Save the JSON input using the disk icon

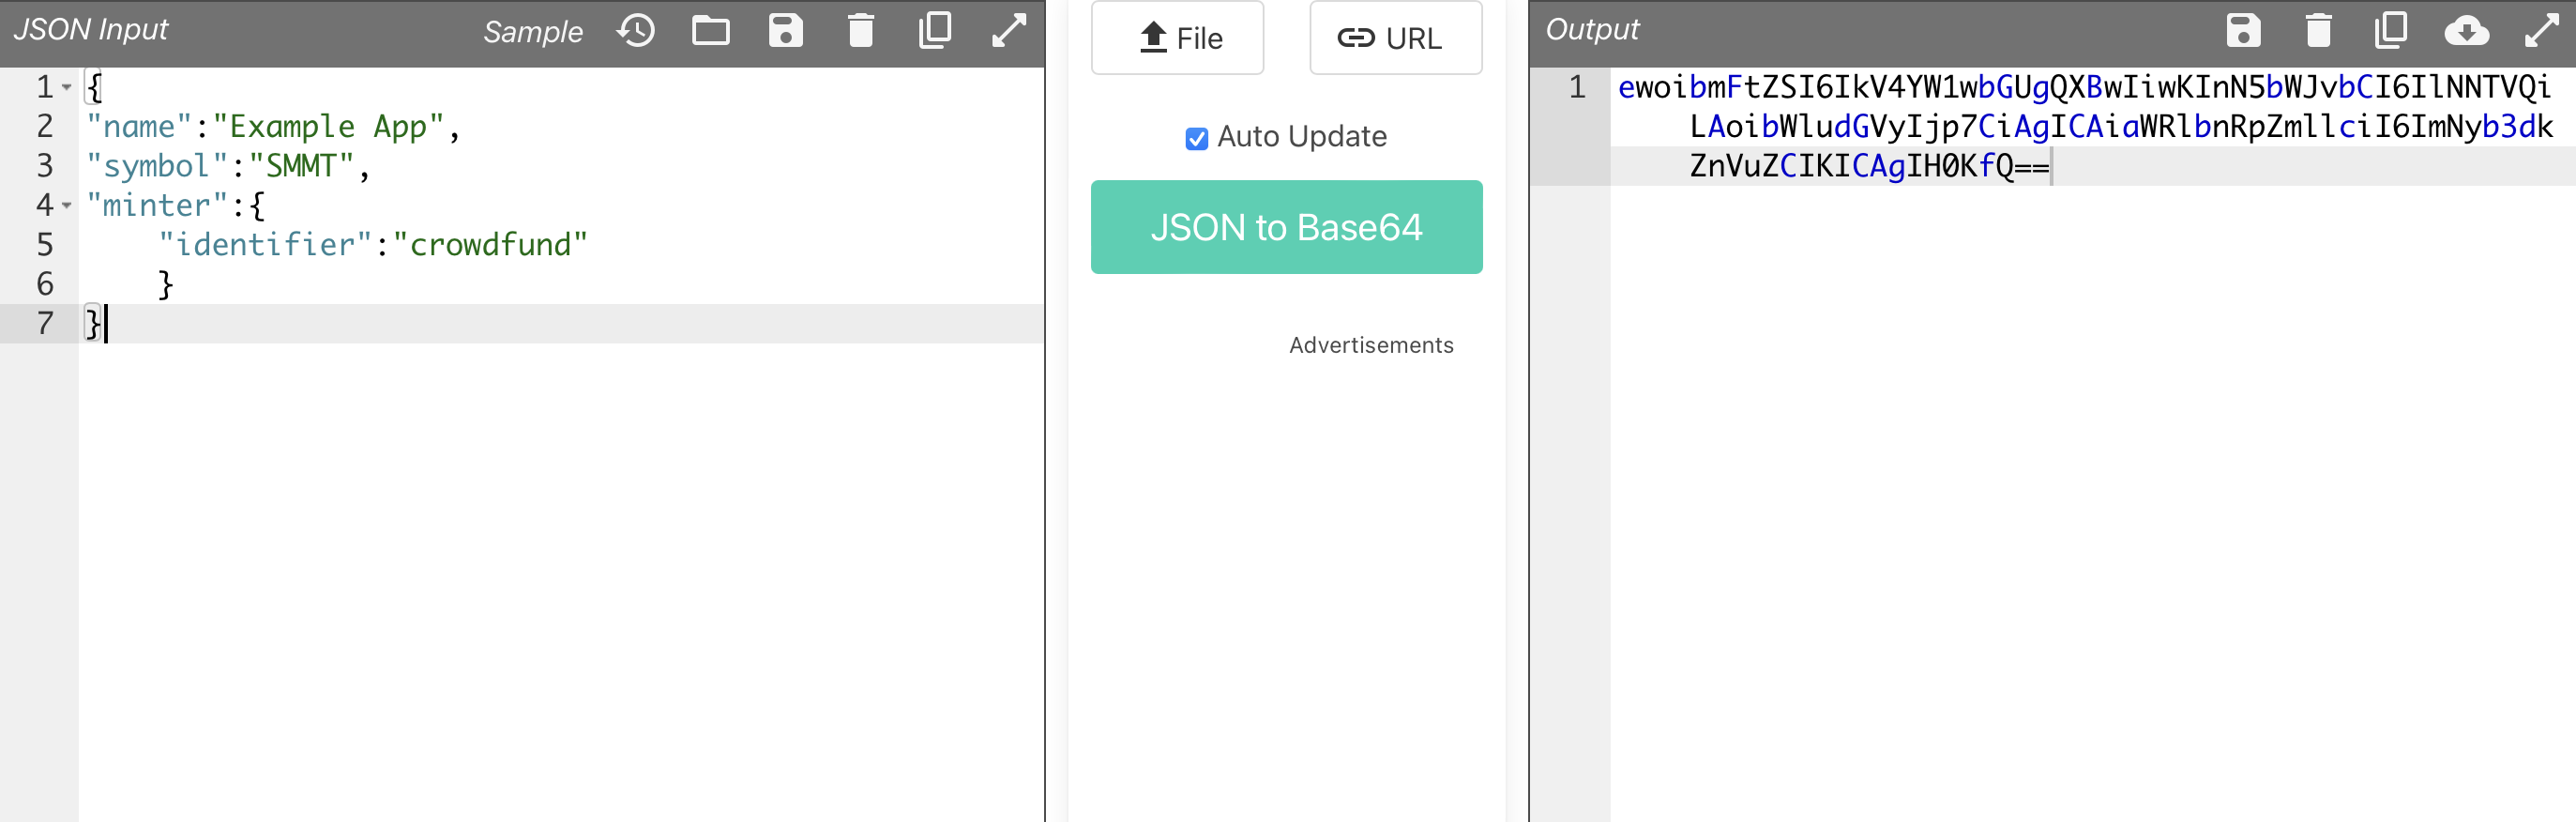(785, 31)
